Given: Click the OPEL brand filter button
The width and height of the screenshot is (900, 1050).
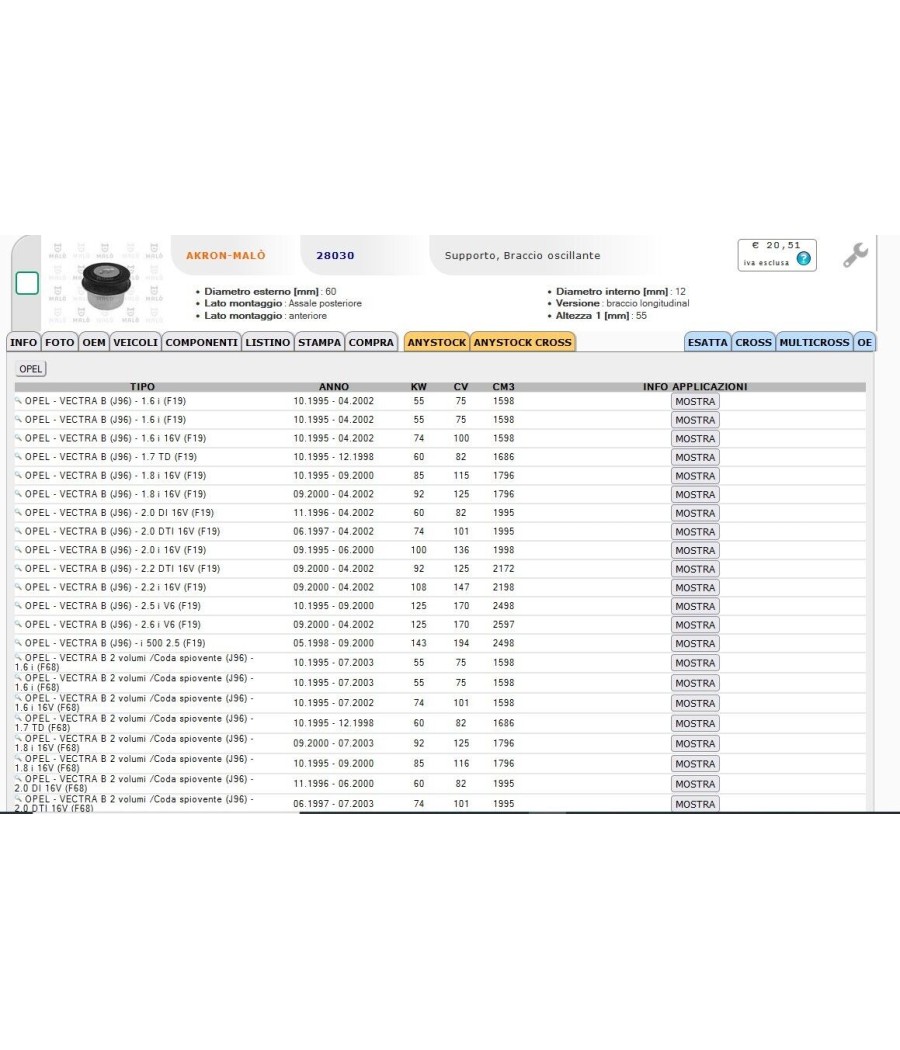Looking at the screenshot, I should 31,369.
